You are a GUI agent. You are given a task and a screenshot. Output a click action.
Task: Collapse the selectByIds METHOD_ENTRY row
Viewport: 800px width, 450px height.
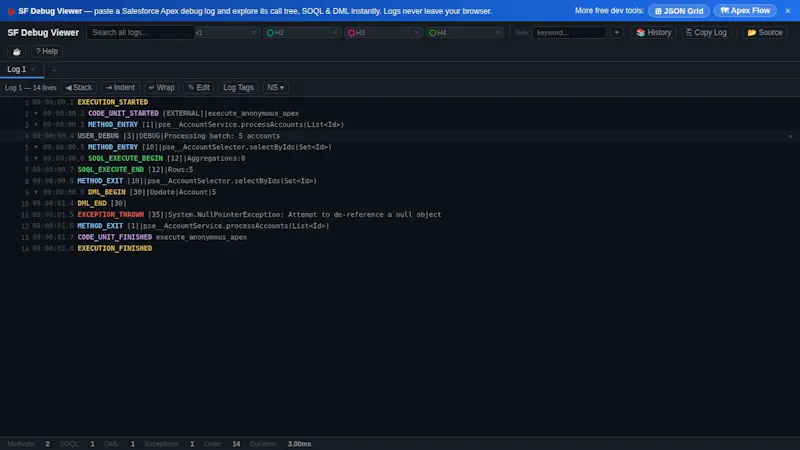pos(36,147)
